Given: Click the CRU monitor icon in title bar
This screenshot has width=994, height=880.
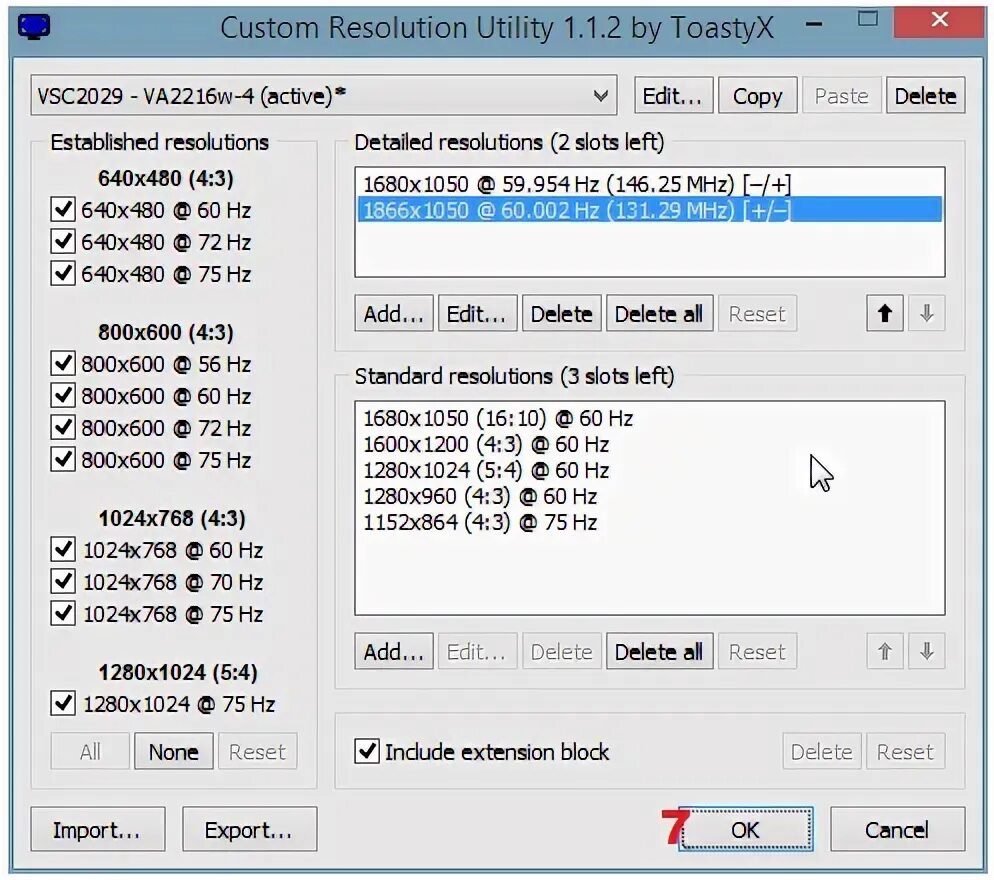Looking at the screenshot, I should point(34,27).
